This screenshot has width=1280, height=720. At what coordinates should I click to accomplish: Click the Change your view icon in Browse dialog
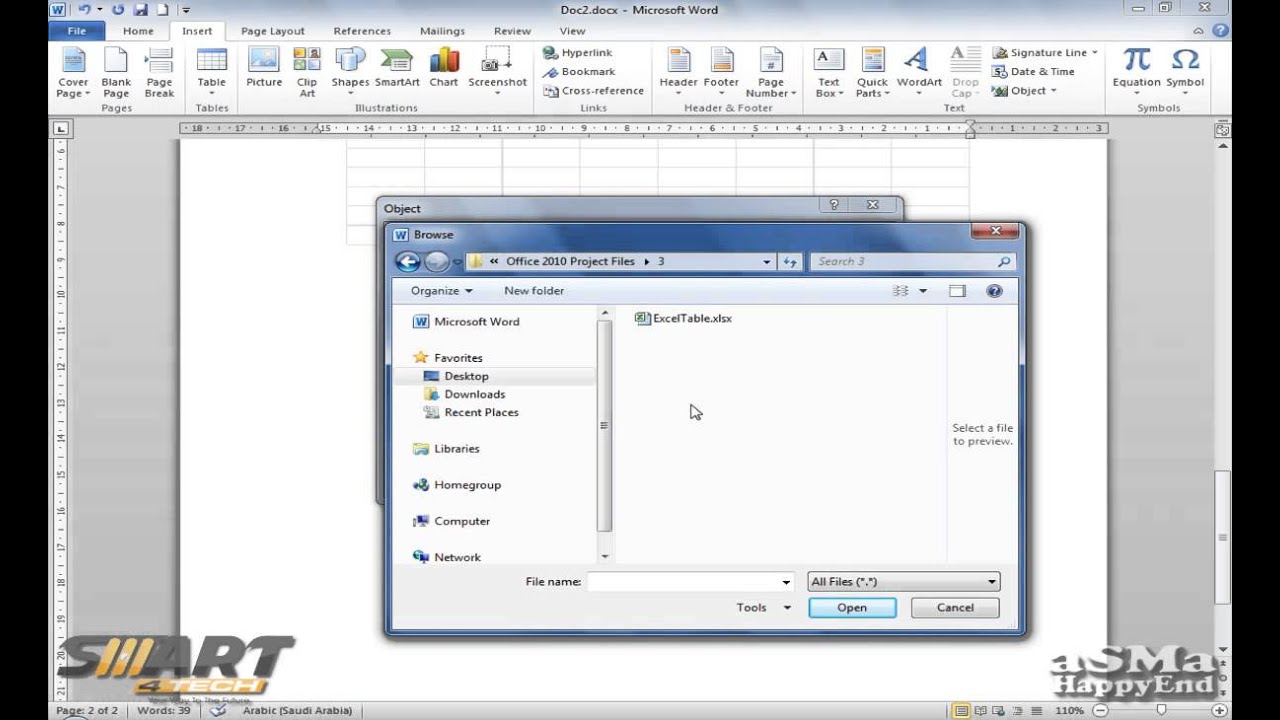tap(901, 291)
